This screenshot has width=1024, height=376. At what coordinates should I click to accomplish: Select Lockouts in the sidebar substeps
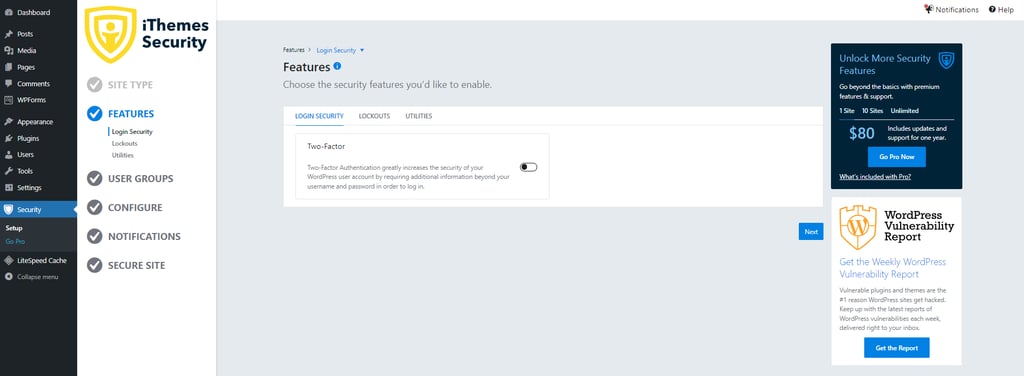point(125,144)
